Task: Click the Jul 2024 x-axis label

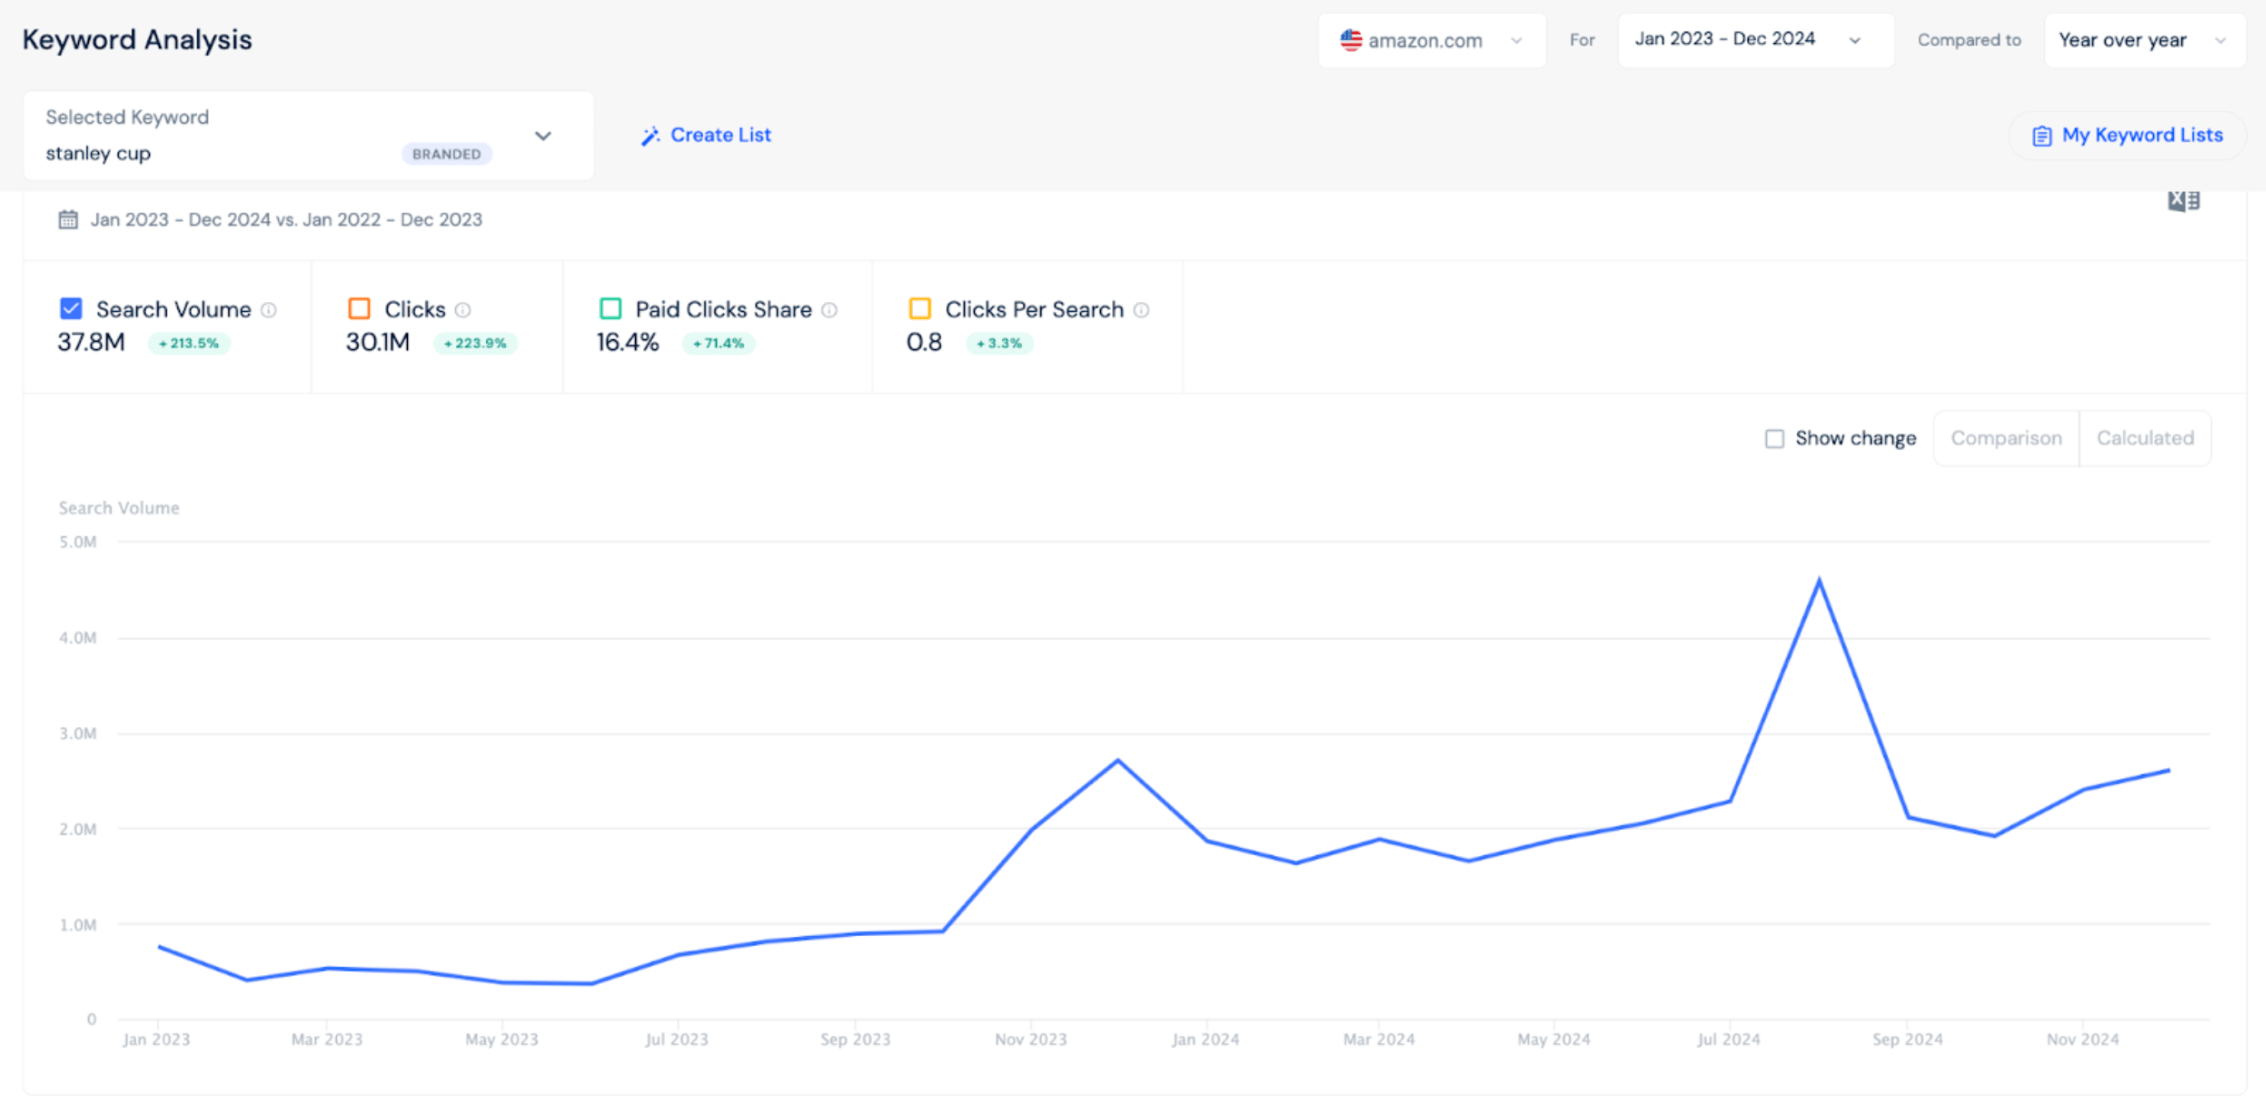Action: pos(1728,1040)
